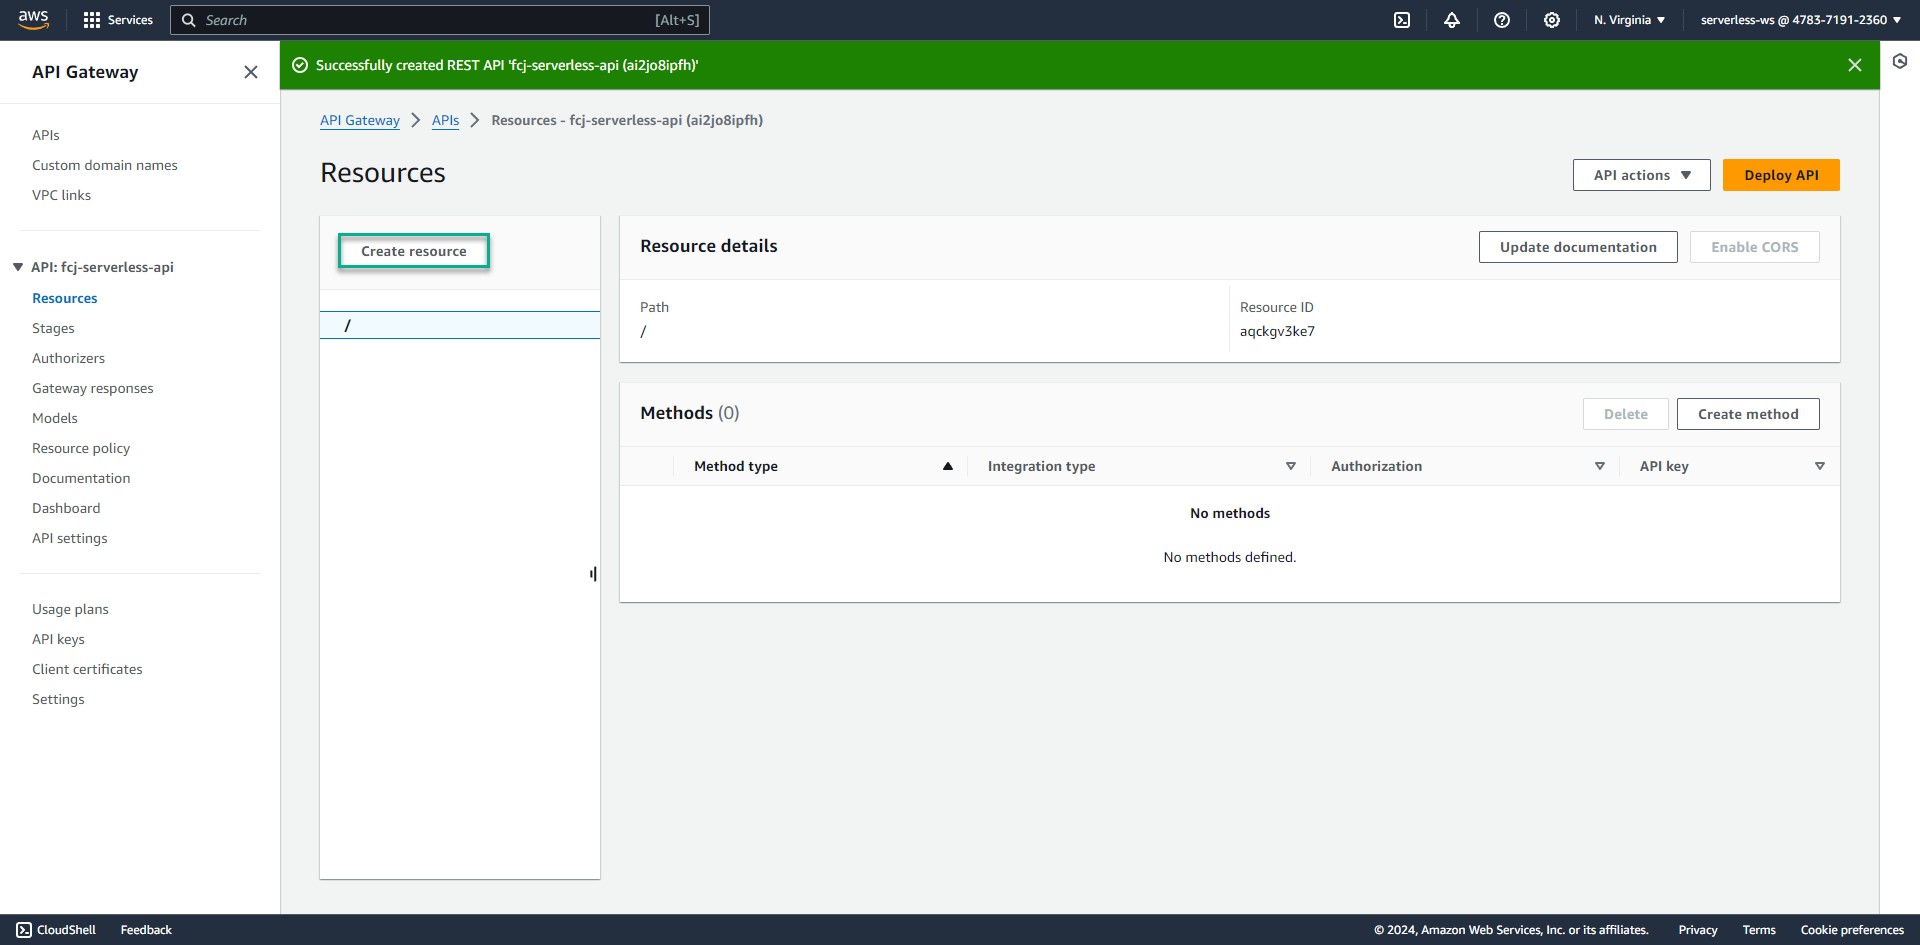This screenshot has height=945, width=1920.
Task: Open CloudShell from the top bar icon
Action: pos(1402,20)
